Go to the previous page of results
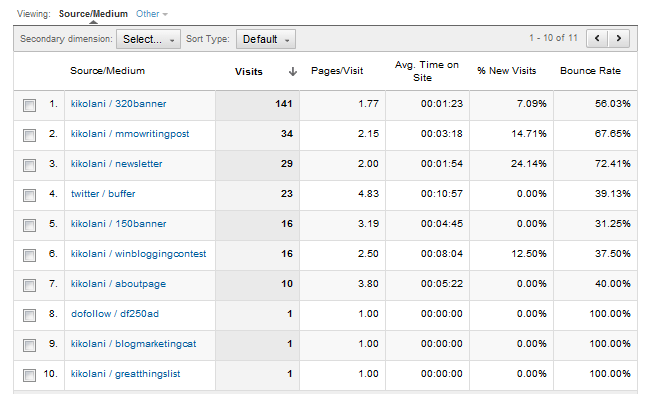 tap(599, 39)
